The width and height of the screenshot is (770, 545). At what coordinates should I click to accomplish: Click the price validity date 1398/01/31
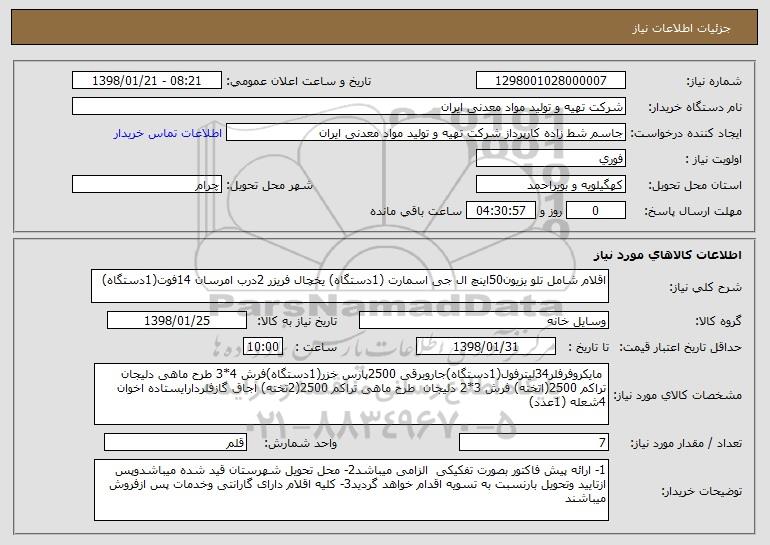click(486, 347)
